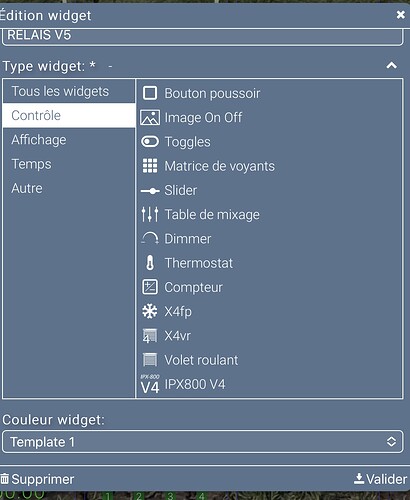Screen dimensions: 410x500
Task: Click the RELAIS V5 name field
Action: coord(203,36)
